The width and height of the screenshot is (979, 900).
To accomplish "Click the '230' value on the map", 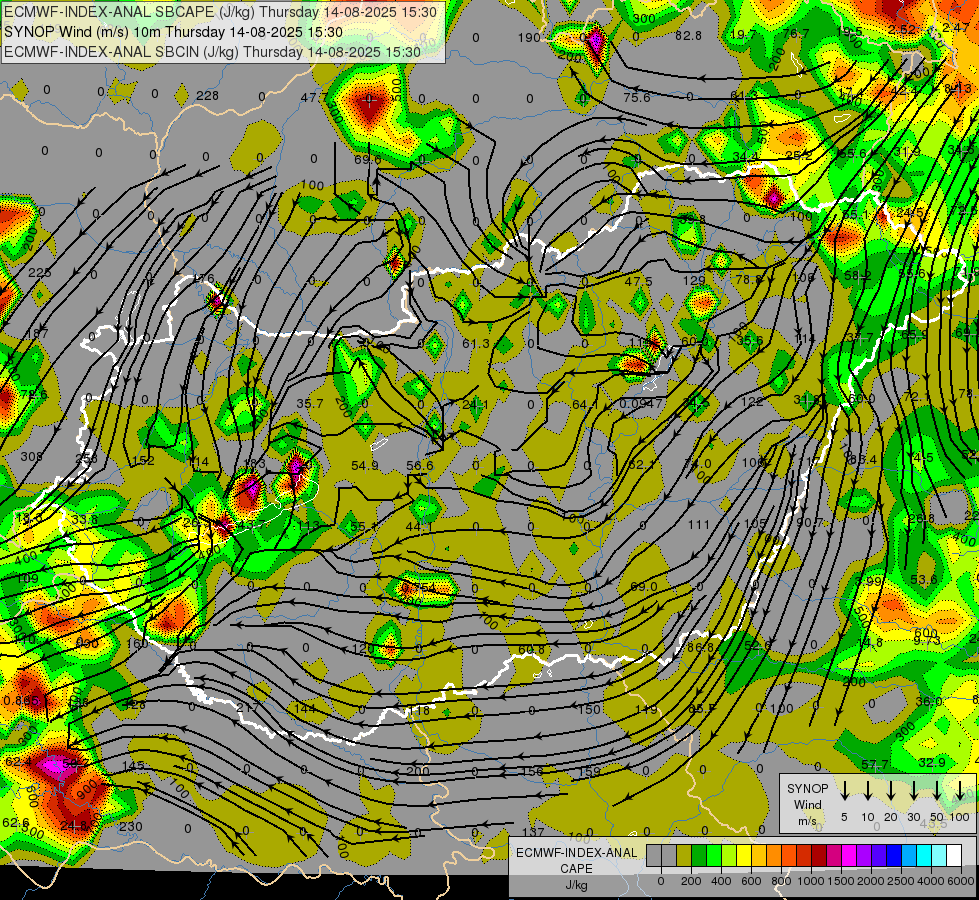I will [130, 826].
